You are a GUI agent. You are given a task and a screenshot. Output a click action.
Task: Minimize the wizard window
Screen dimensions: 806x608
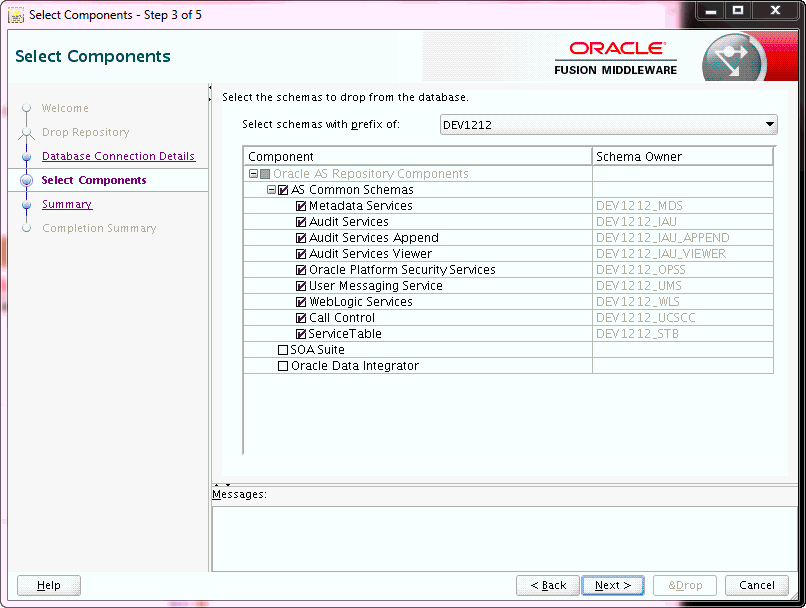pos(711,11)
